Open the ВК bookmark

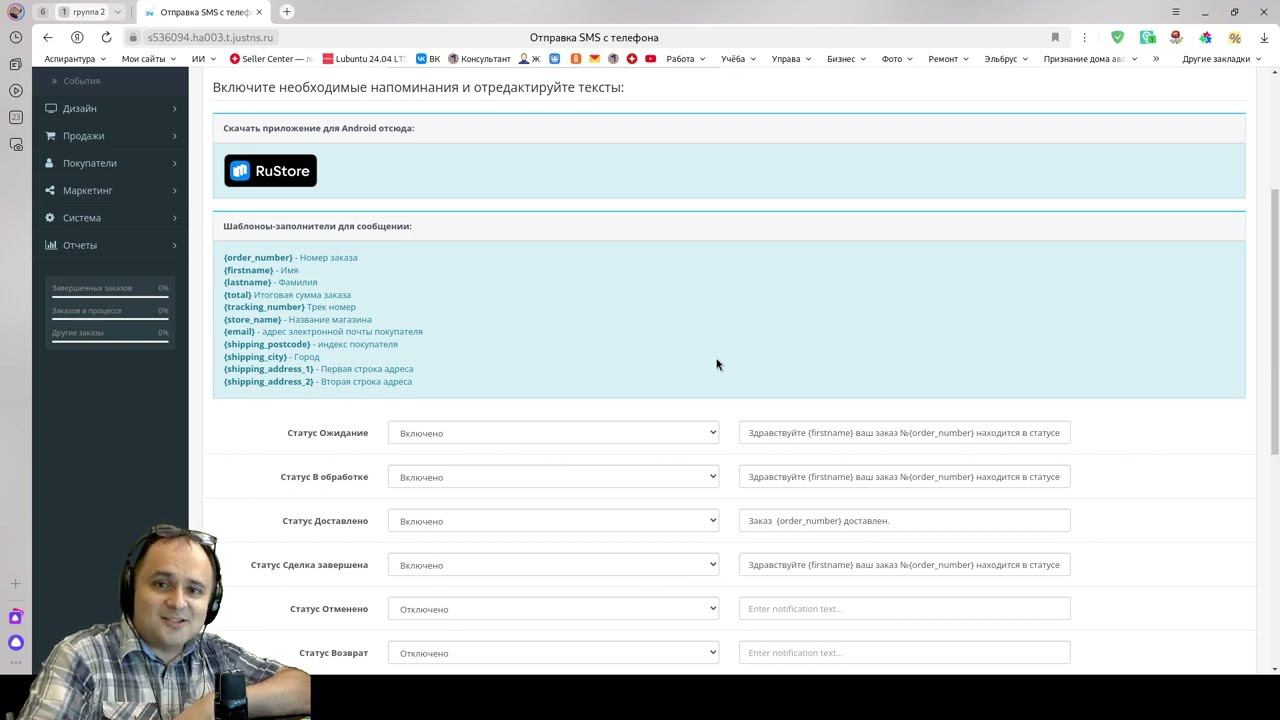click(428, 59)
